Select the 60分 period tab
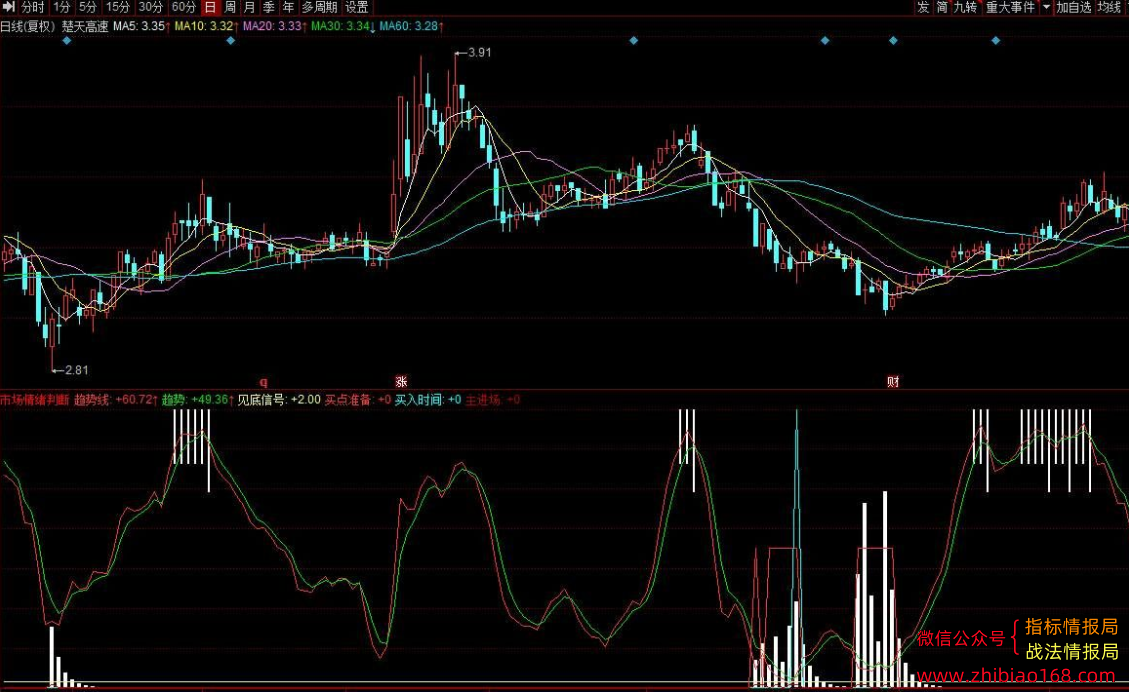 (x=184, y=7)
